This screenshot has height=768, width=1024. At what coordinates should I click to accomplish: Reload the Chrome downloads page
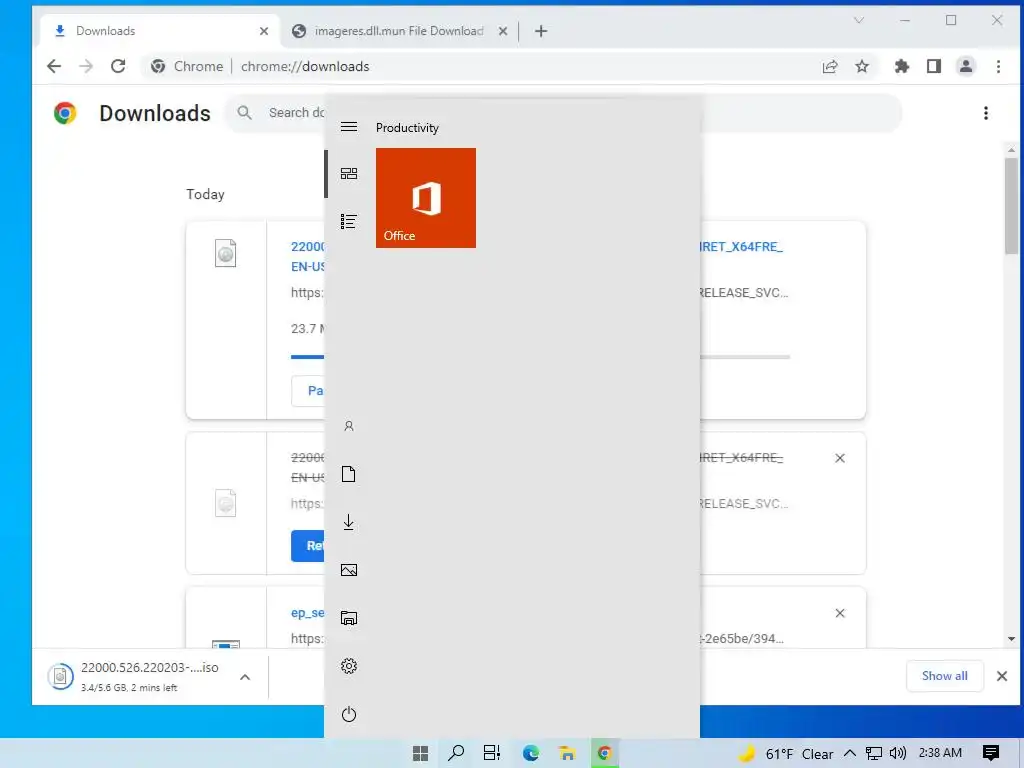118,66
